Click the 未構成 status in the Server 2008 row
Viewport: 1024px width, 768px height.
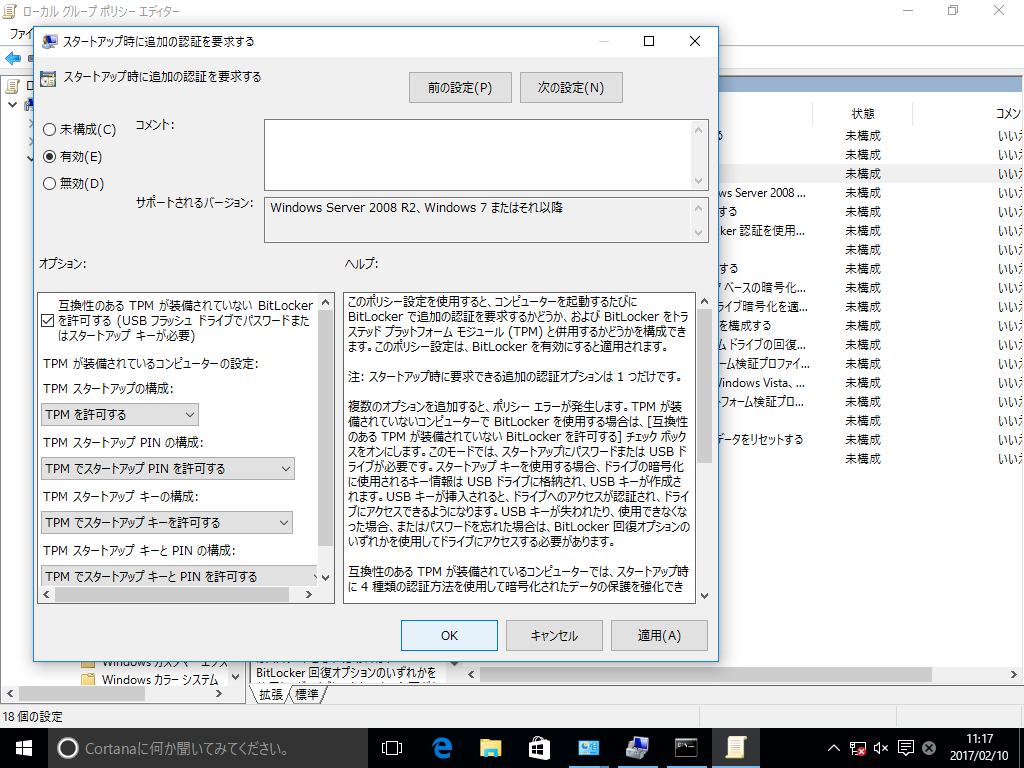click(863, 193)
